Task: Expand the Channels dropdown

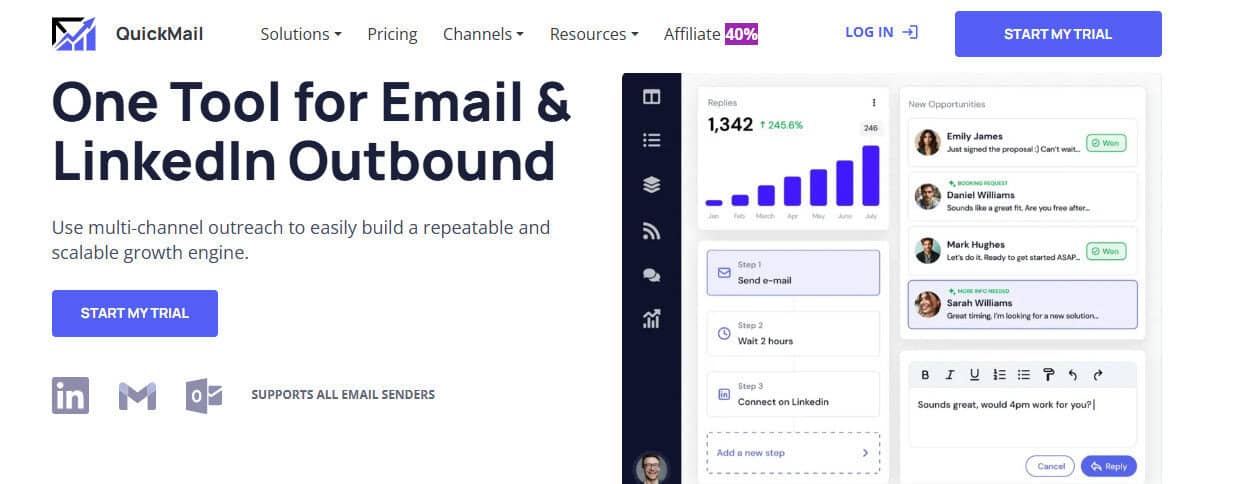Action: click(483, 34)
